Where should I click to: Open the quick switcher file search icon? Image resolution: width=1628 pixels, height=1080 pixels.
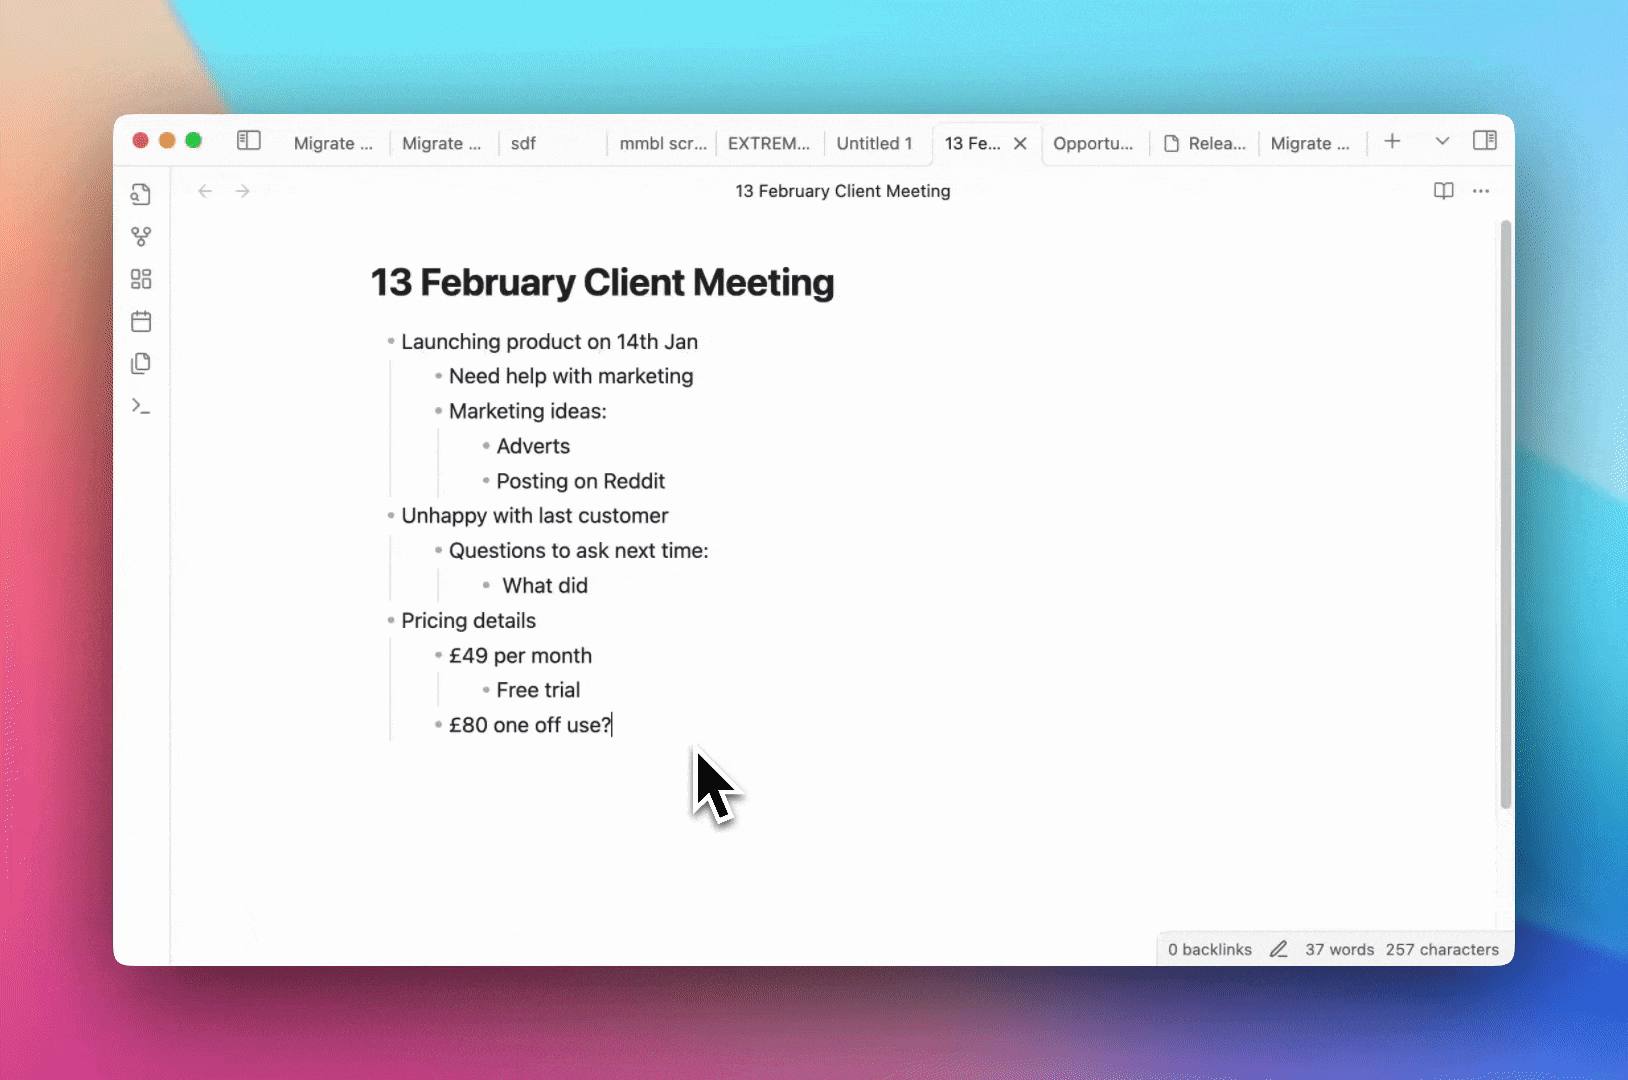pyautogui.click(x=141, y=194)
